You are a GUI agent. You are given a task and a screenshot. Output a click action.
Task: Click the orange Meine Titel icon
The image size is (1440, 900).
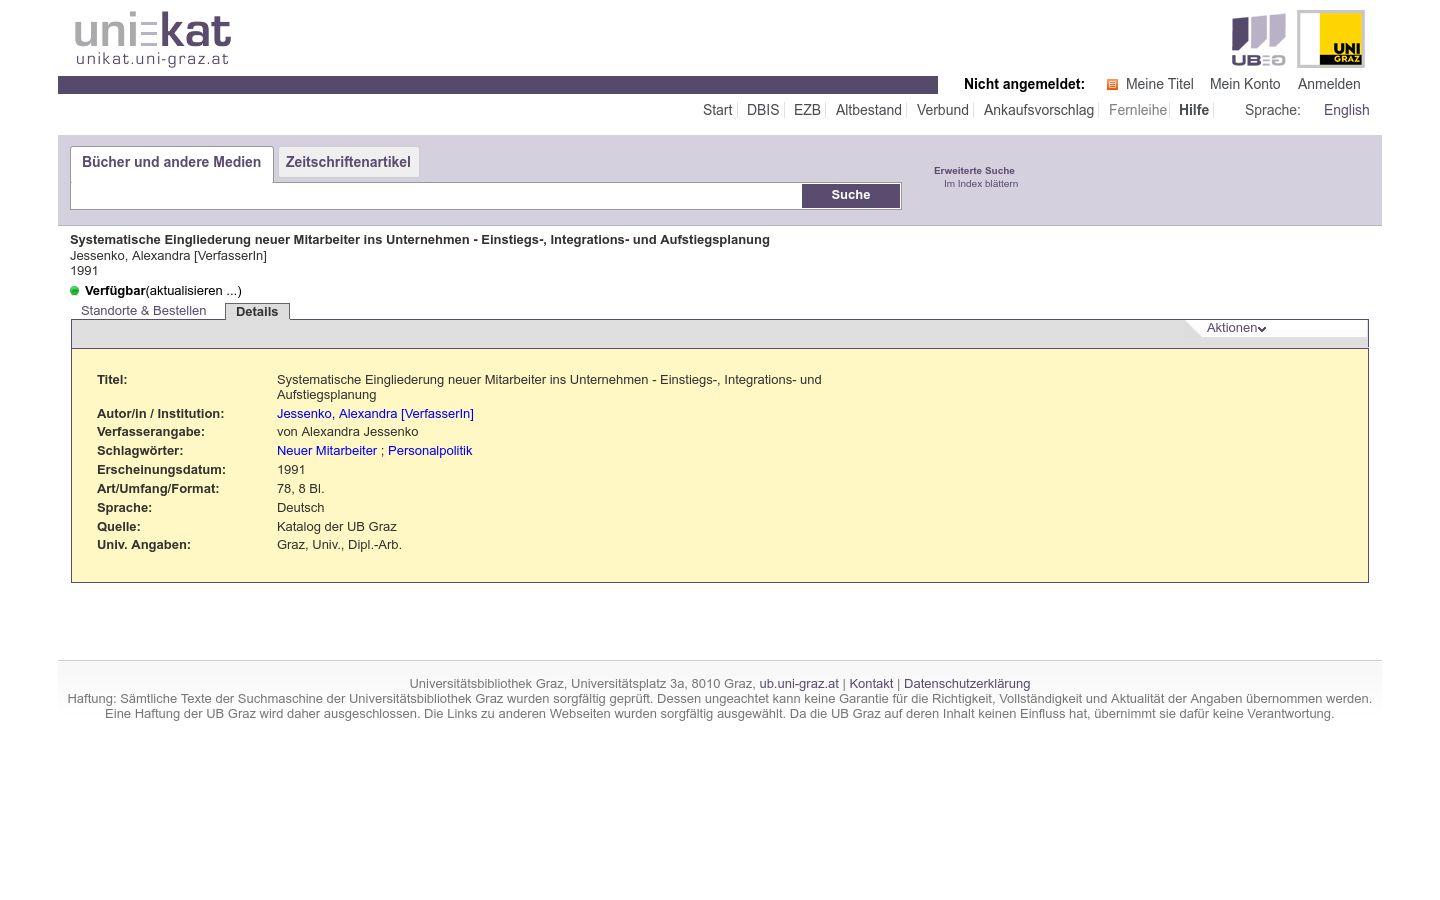(1112, 85)
